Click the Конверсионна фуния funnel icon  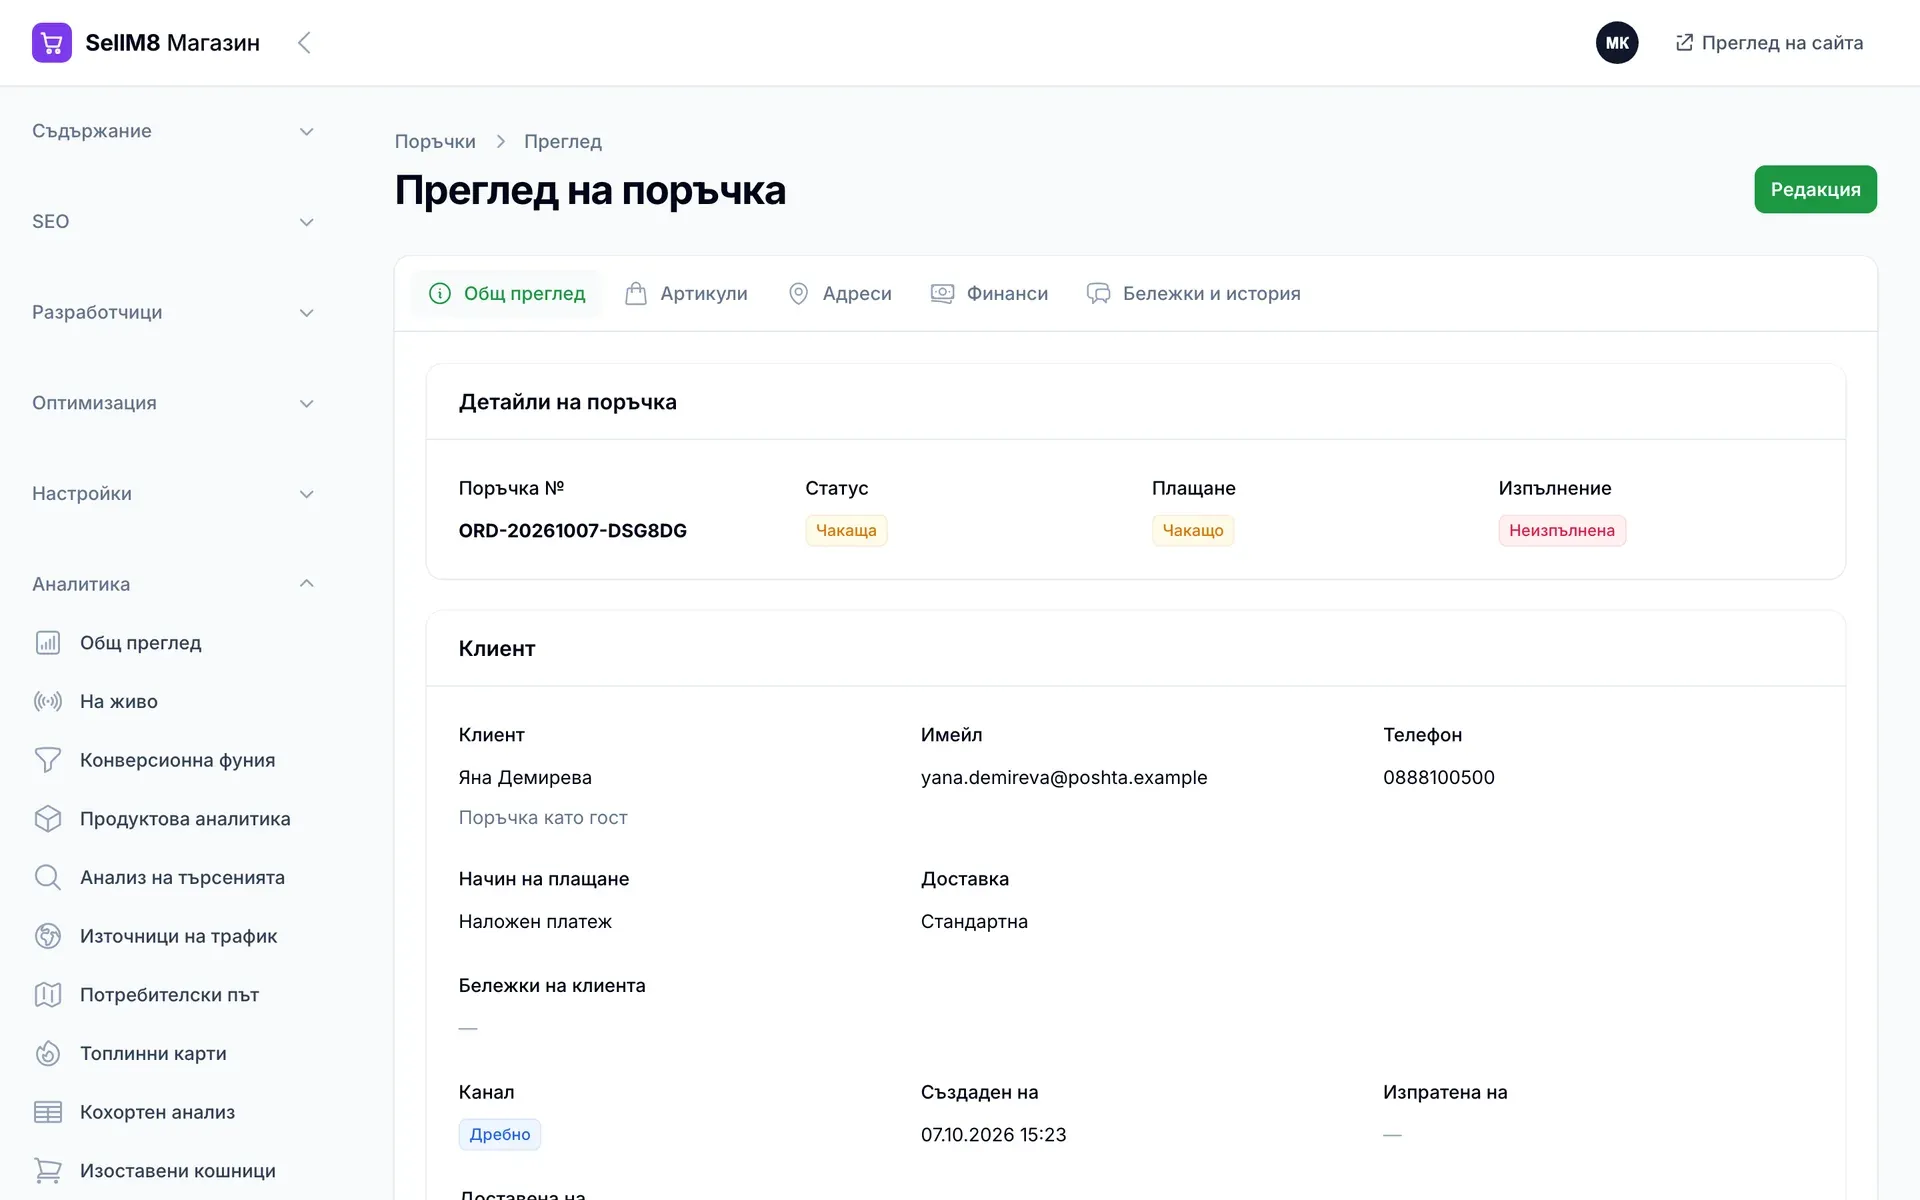coord(48,760)
